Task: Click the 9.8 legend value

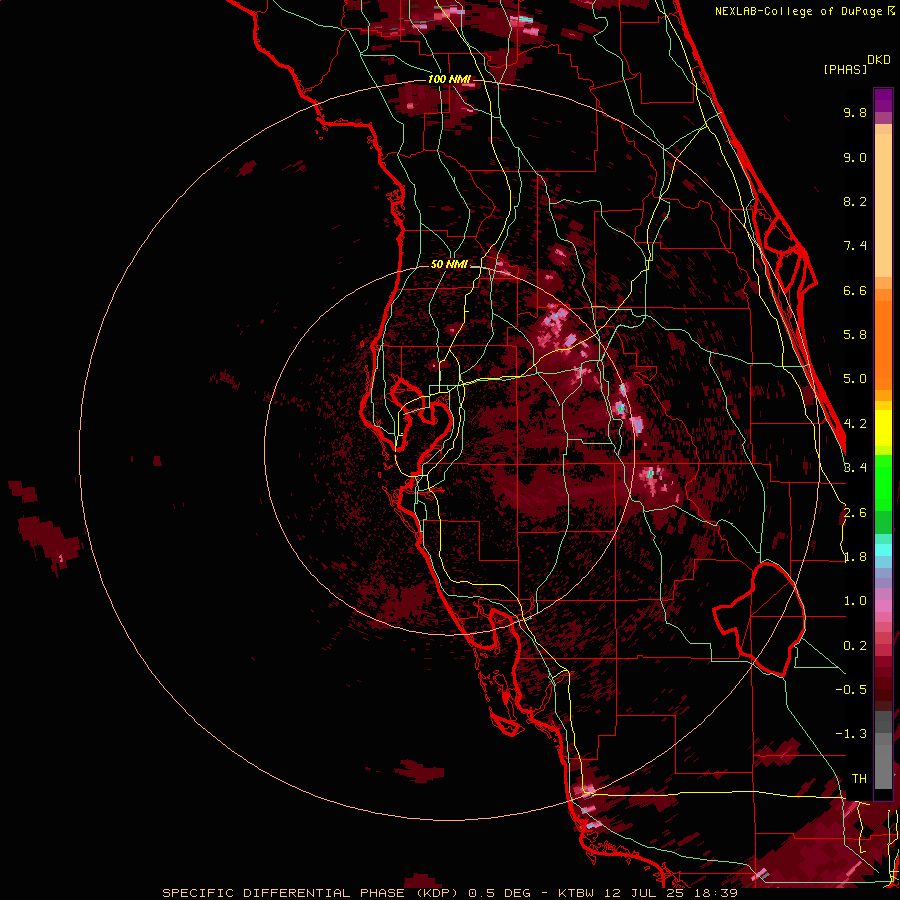Action: (855, 112)
